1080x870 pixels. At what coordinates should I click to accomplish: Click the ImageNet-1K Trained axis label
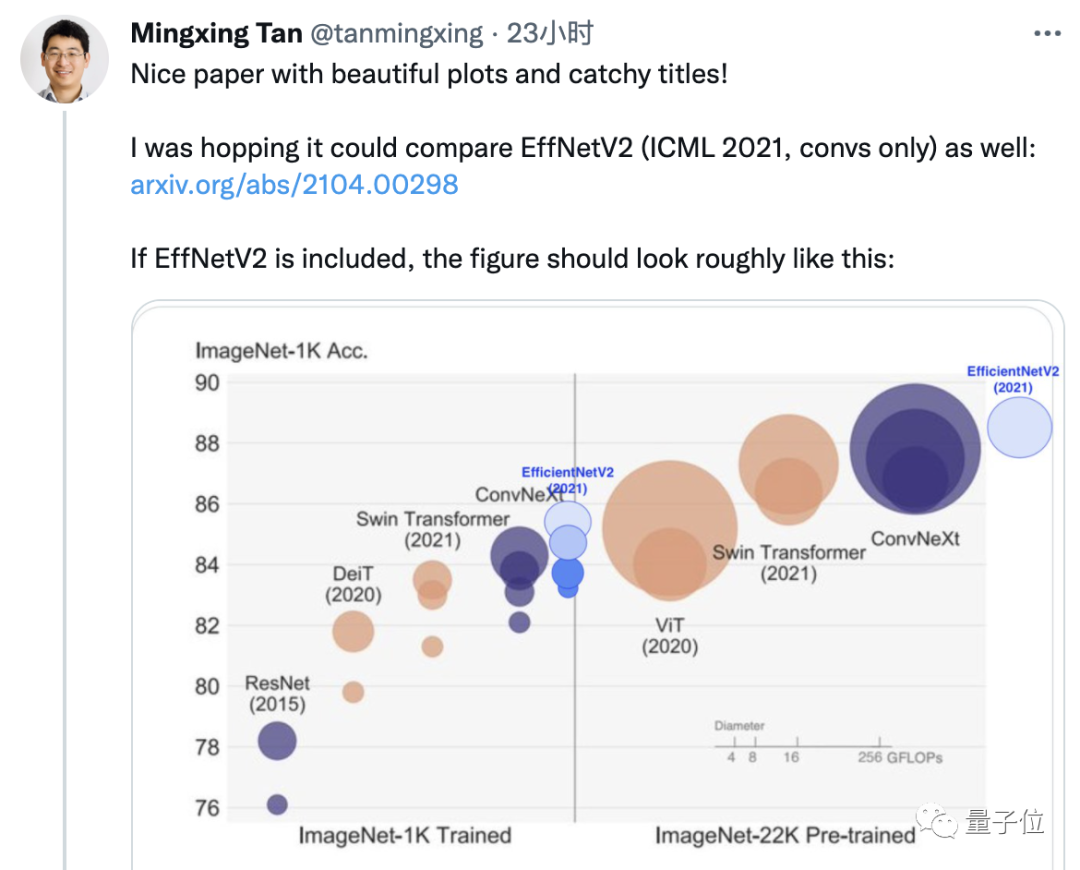tap(404, 835)
